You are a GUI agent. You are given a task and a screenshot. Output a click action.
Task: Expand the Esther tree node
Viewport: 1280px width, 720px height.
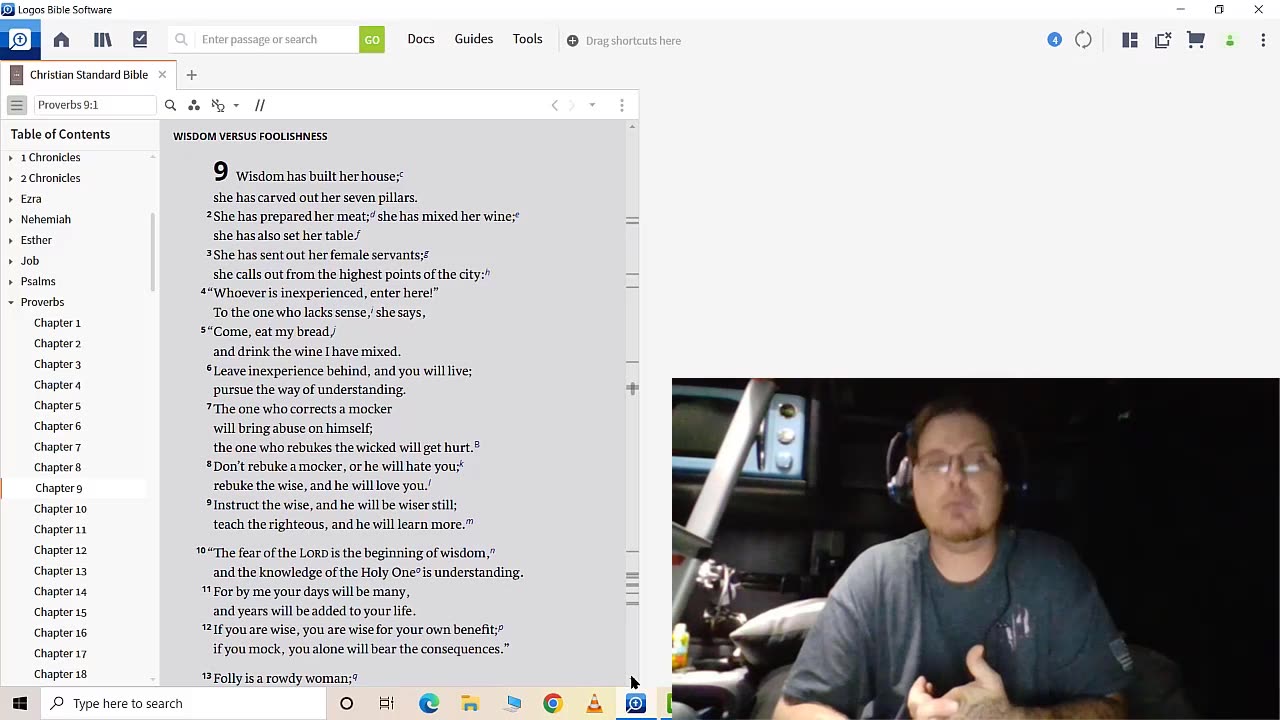tap(11, 240)
